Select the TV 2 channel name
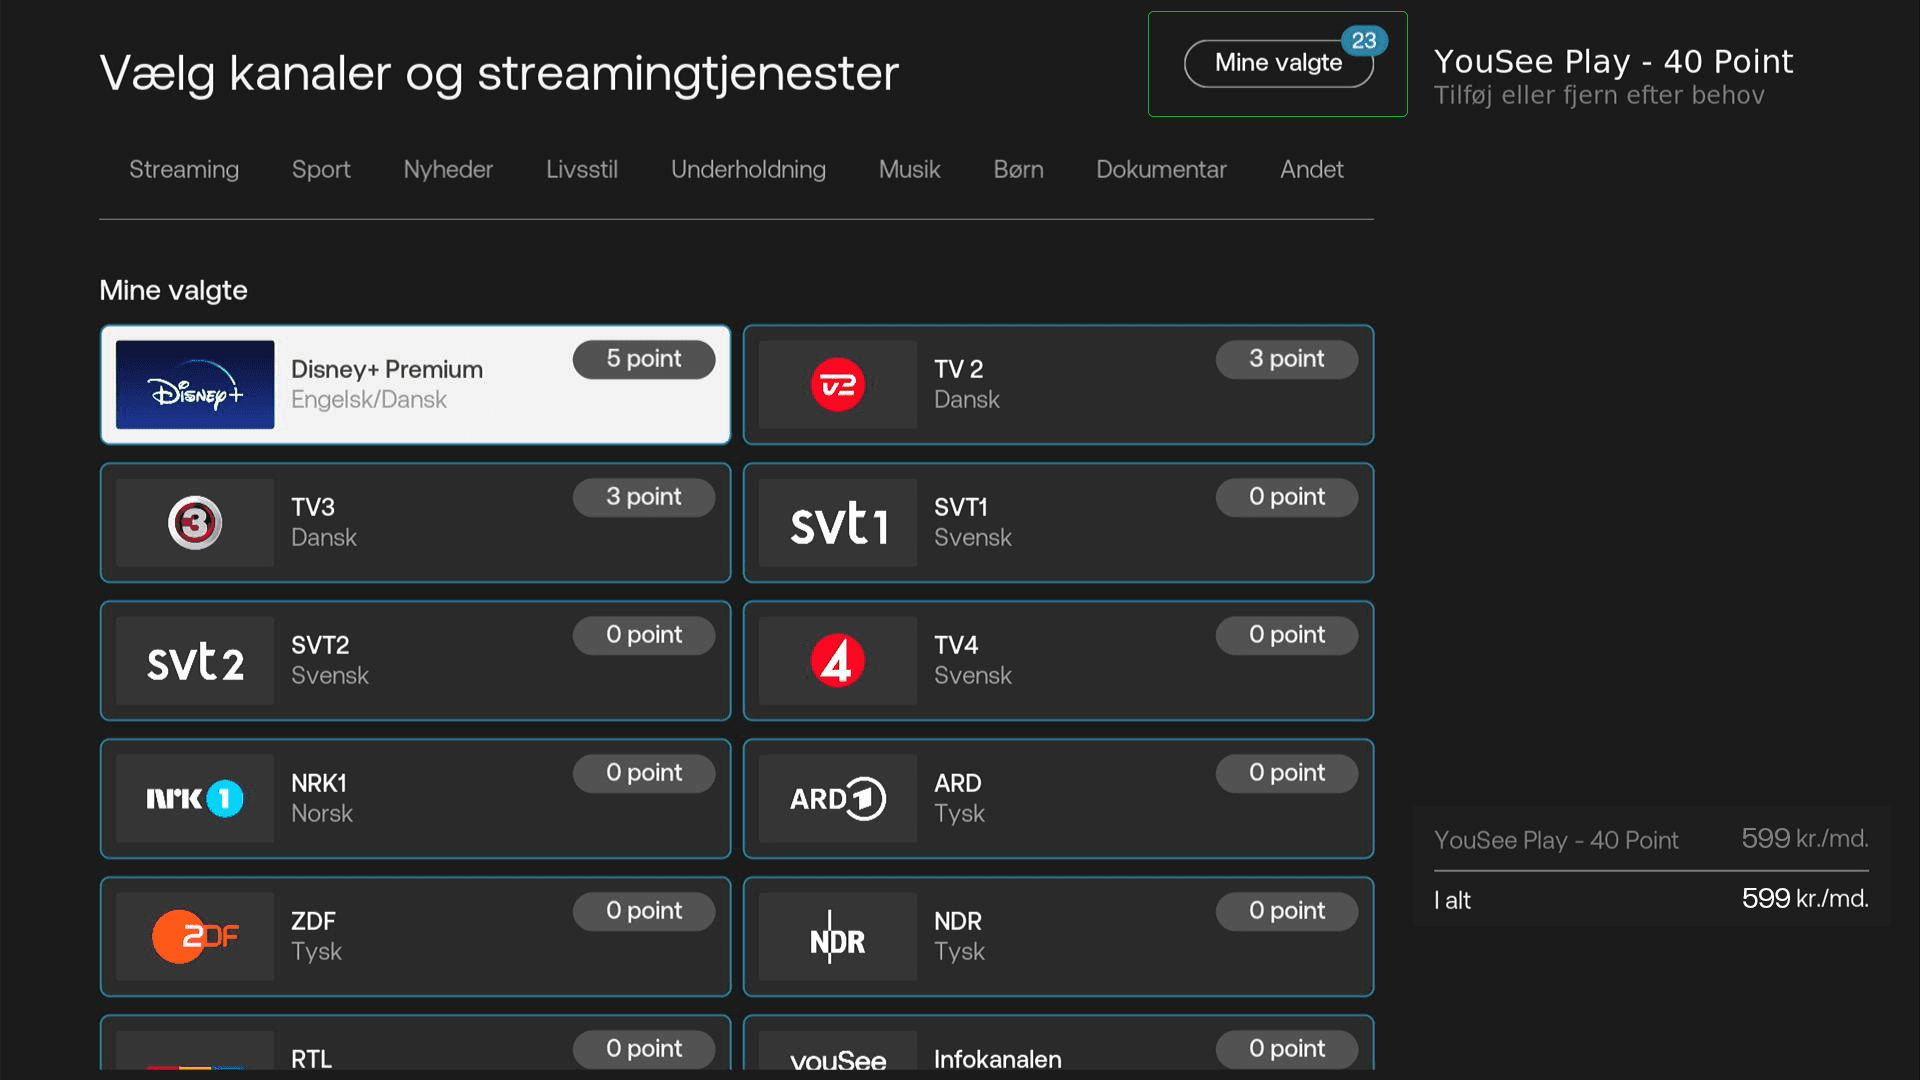This screenshot has height=1080, width=1920. (959, 370)
